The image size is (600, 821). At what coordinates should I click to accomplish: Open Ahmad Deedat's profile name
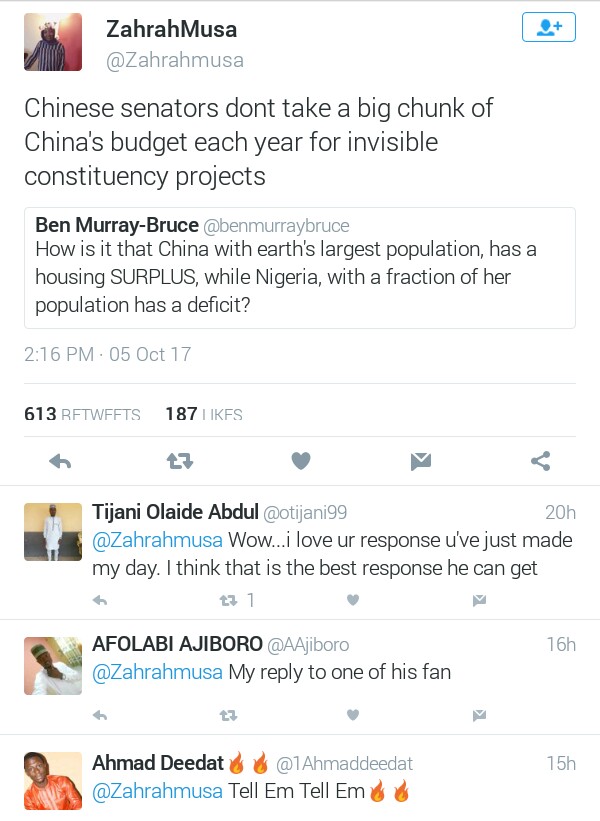156,763
